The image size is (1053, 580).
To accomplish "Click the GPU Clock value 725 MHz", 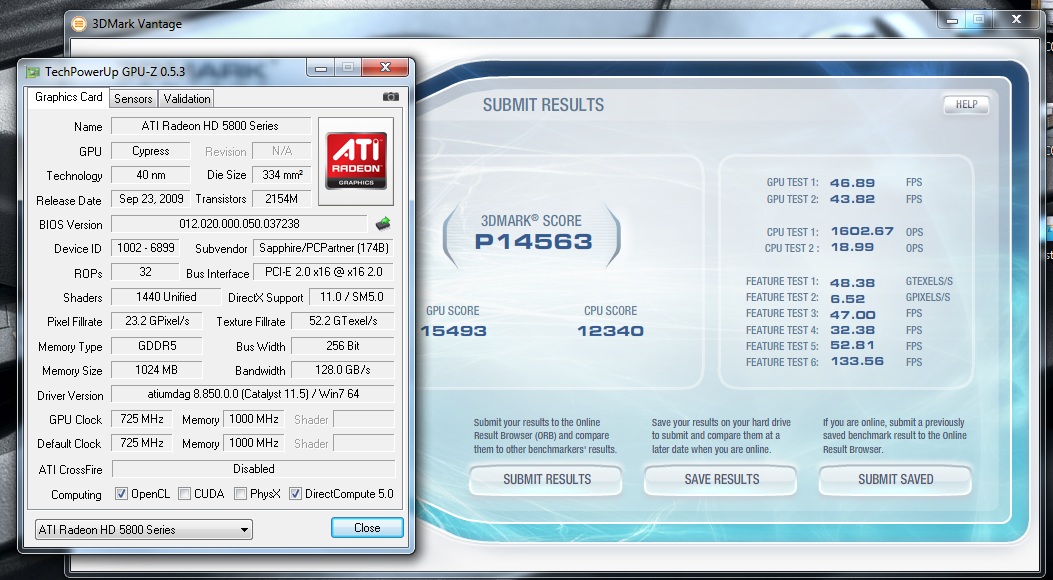I will (142, 419).
